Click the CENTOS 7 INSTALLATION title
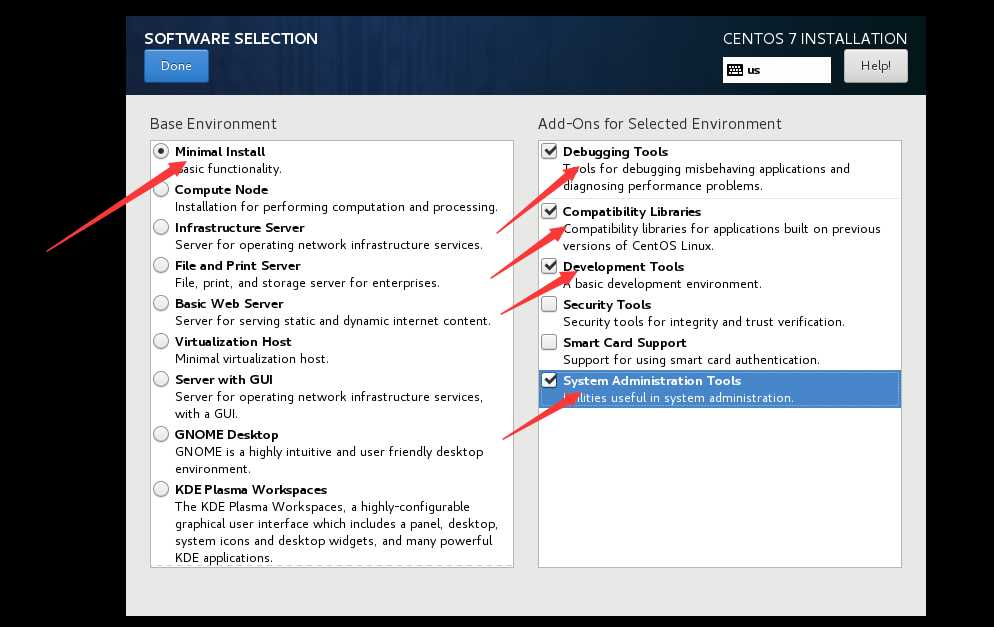 [x=815, y=39]
